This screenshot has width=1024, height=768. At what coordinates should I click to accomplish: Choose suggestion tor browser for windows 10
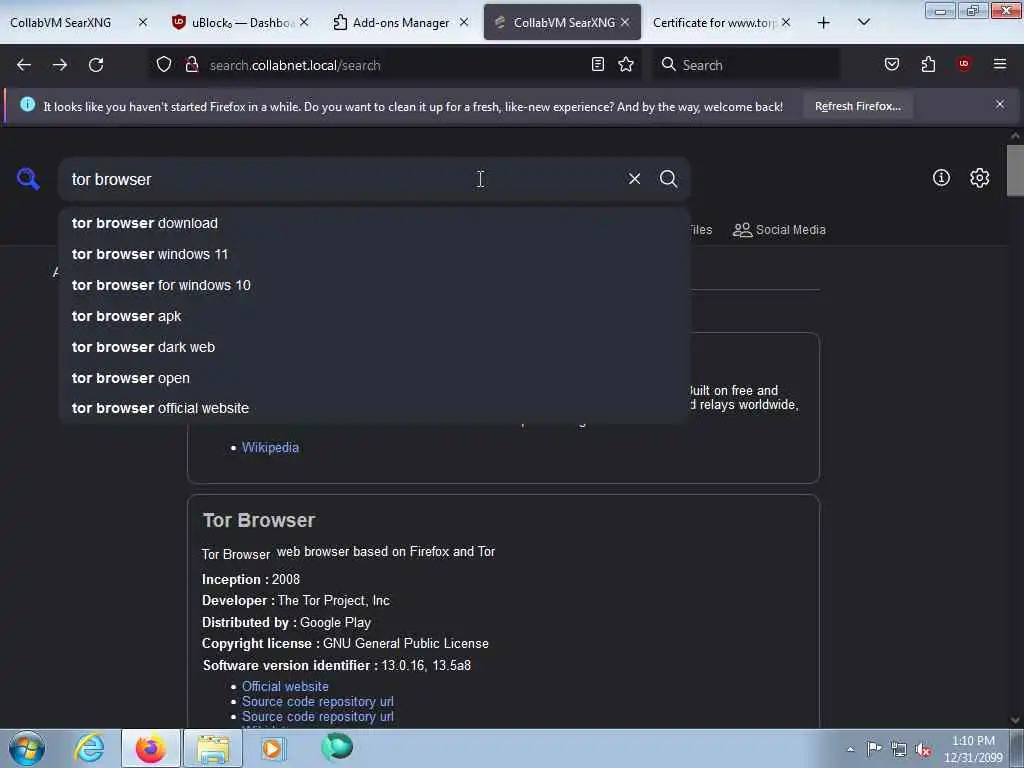[374, 285]
